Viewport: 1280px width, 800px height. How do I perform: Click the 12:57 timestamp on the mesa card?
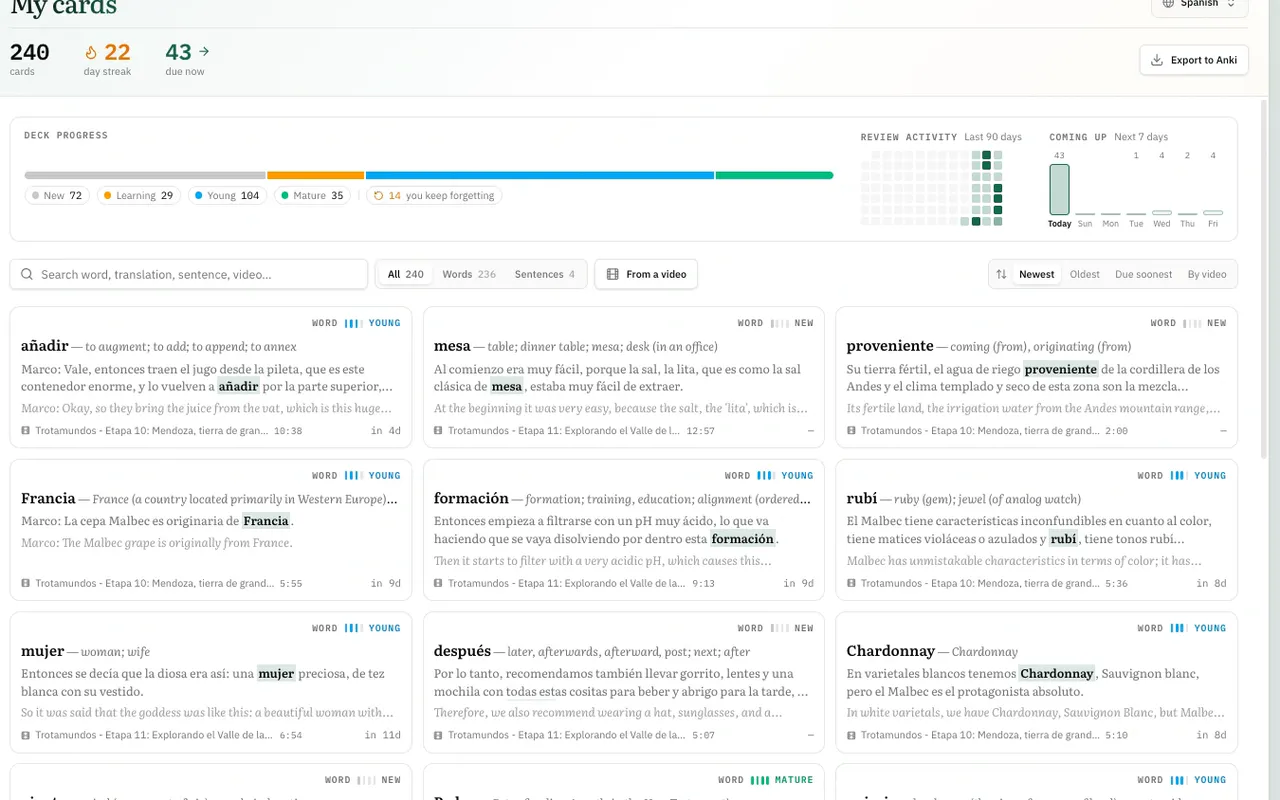pyautogui.click(x=701, y=431)
